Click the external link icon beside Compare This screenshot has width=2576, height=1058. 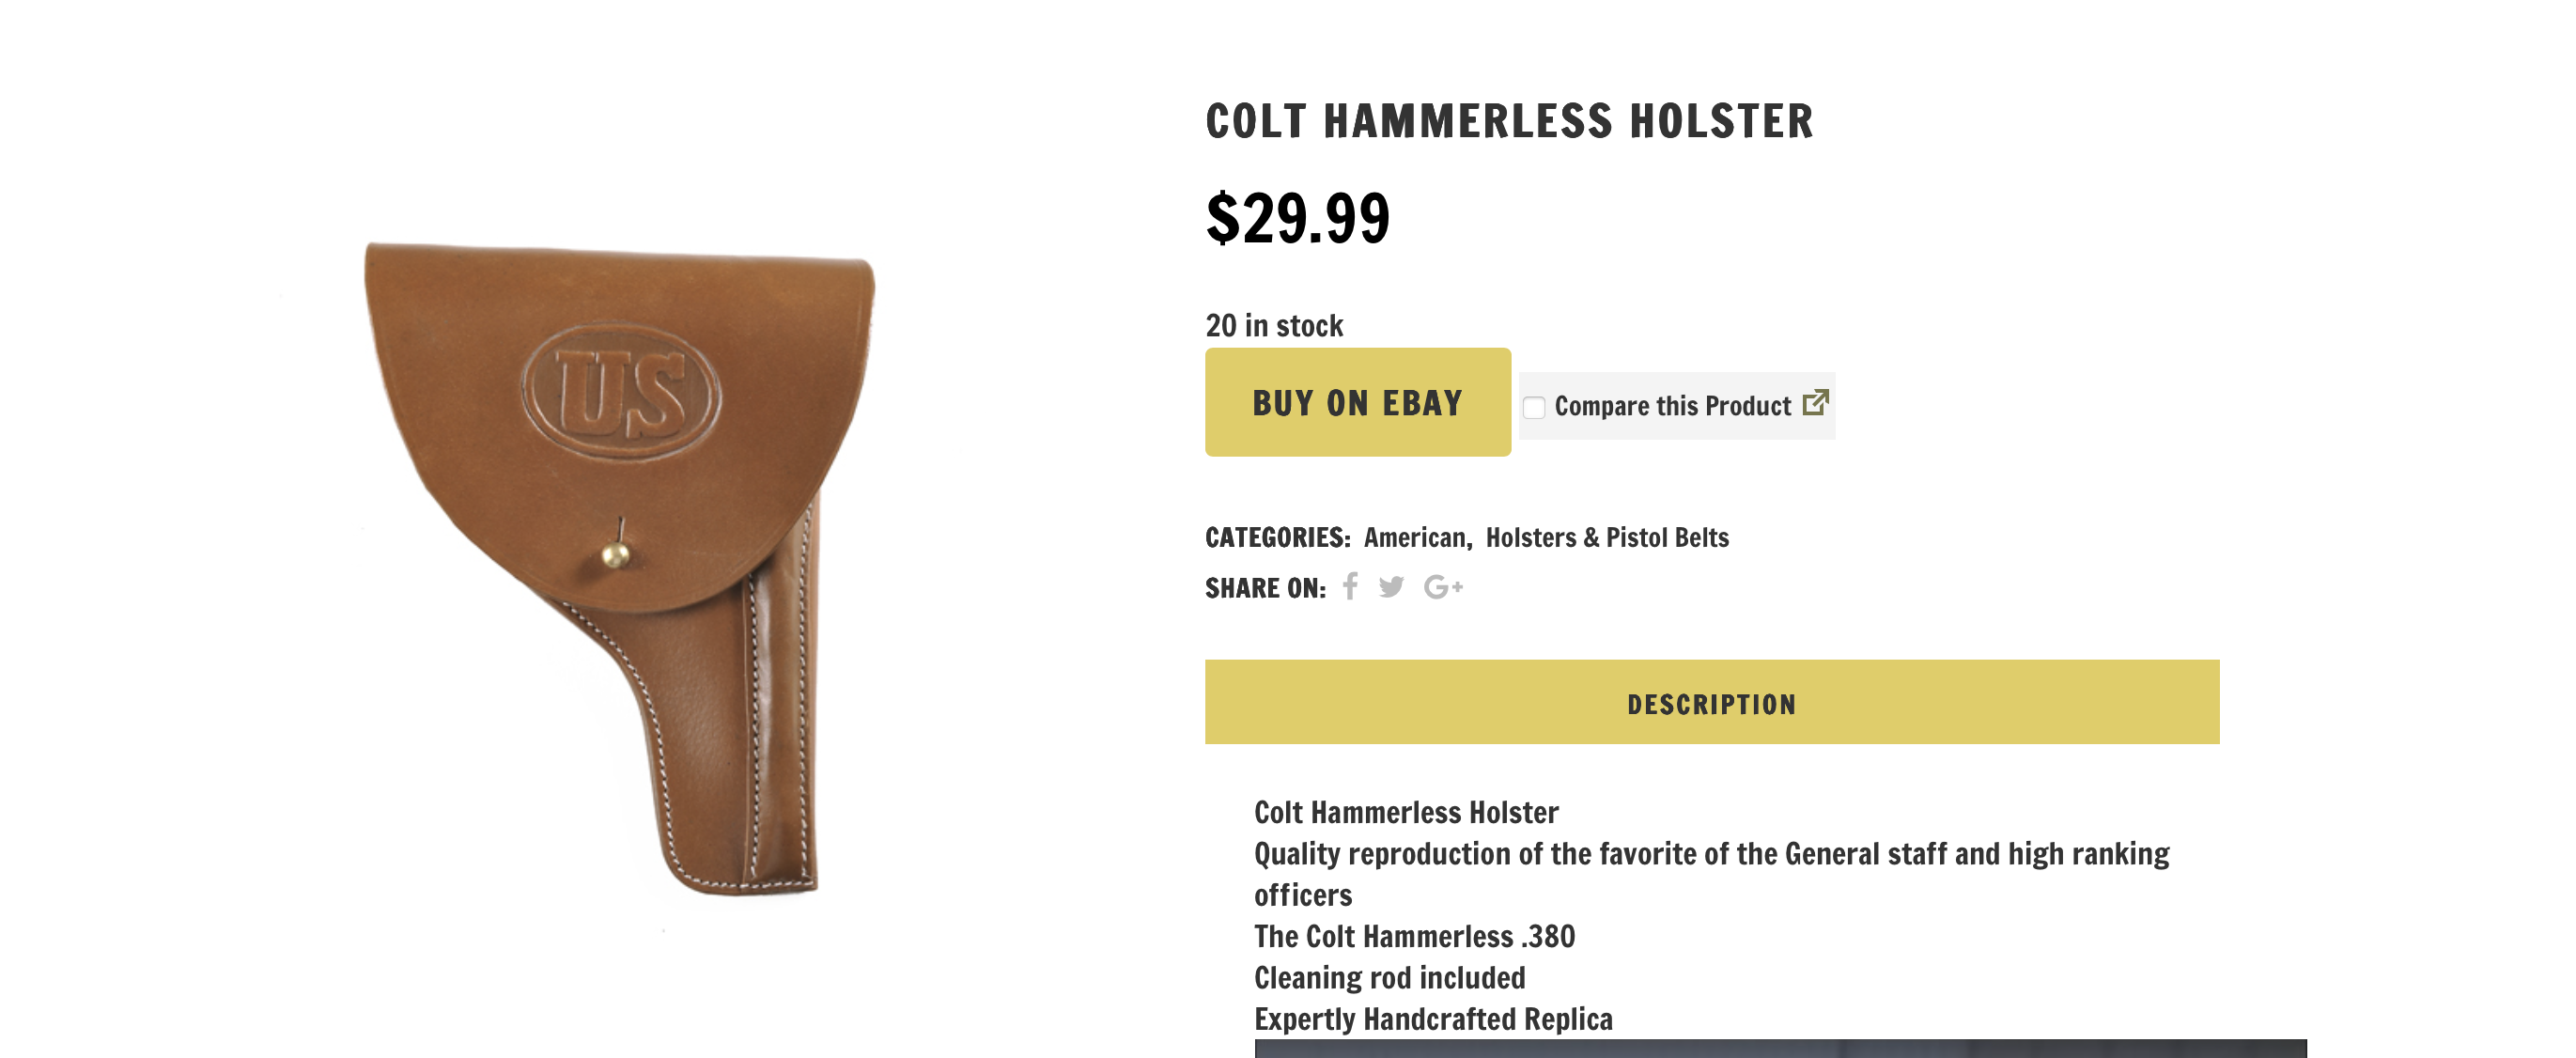pos(1815,403)
